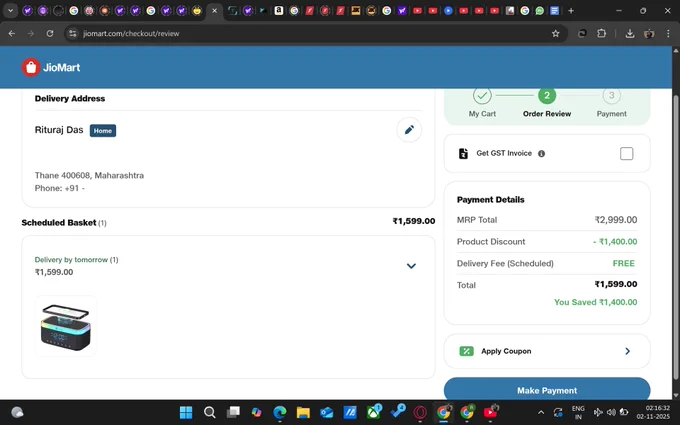Click the My Cart checkmark step

[482, 95]
